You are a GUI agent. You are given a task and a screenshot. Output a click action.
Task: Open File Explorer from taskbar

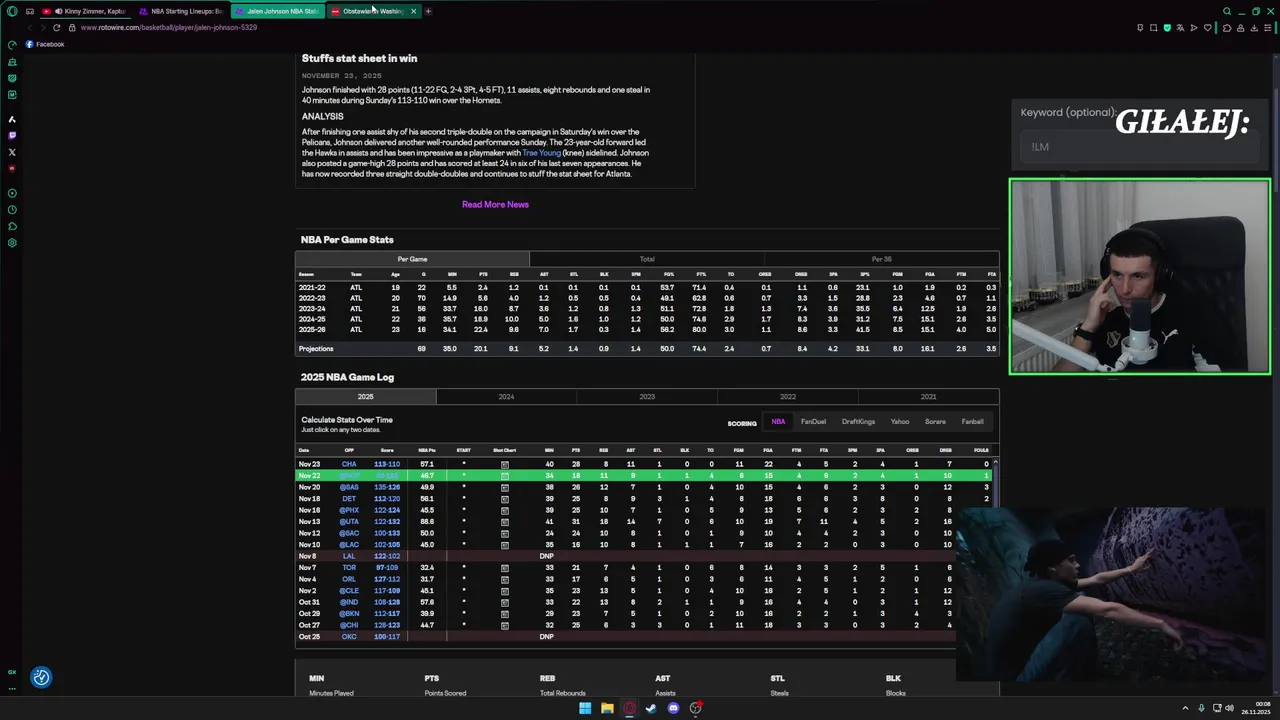coord(607,708)
